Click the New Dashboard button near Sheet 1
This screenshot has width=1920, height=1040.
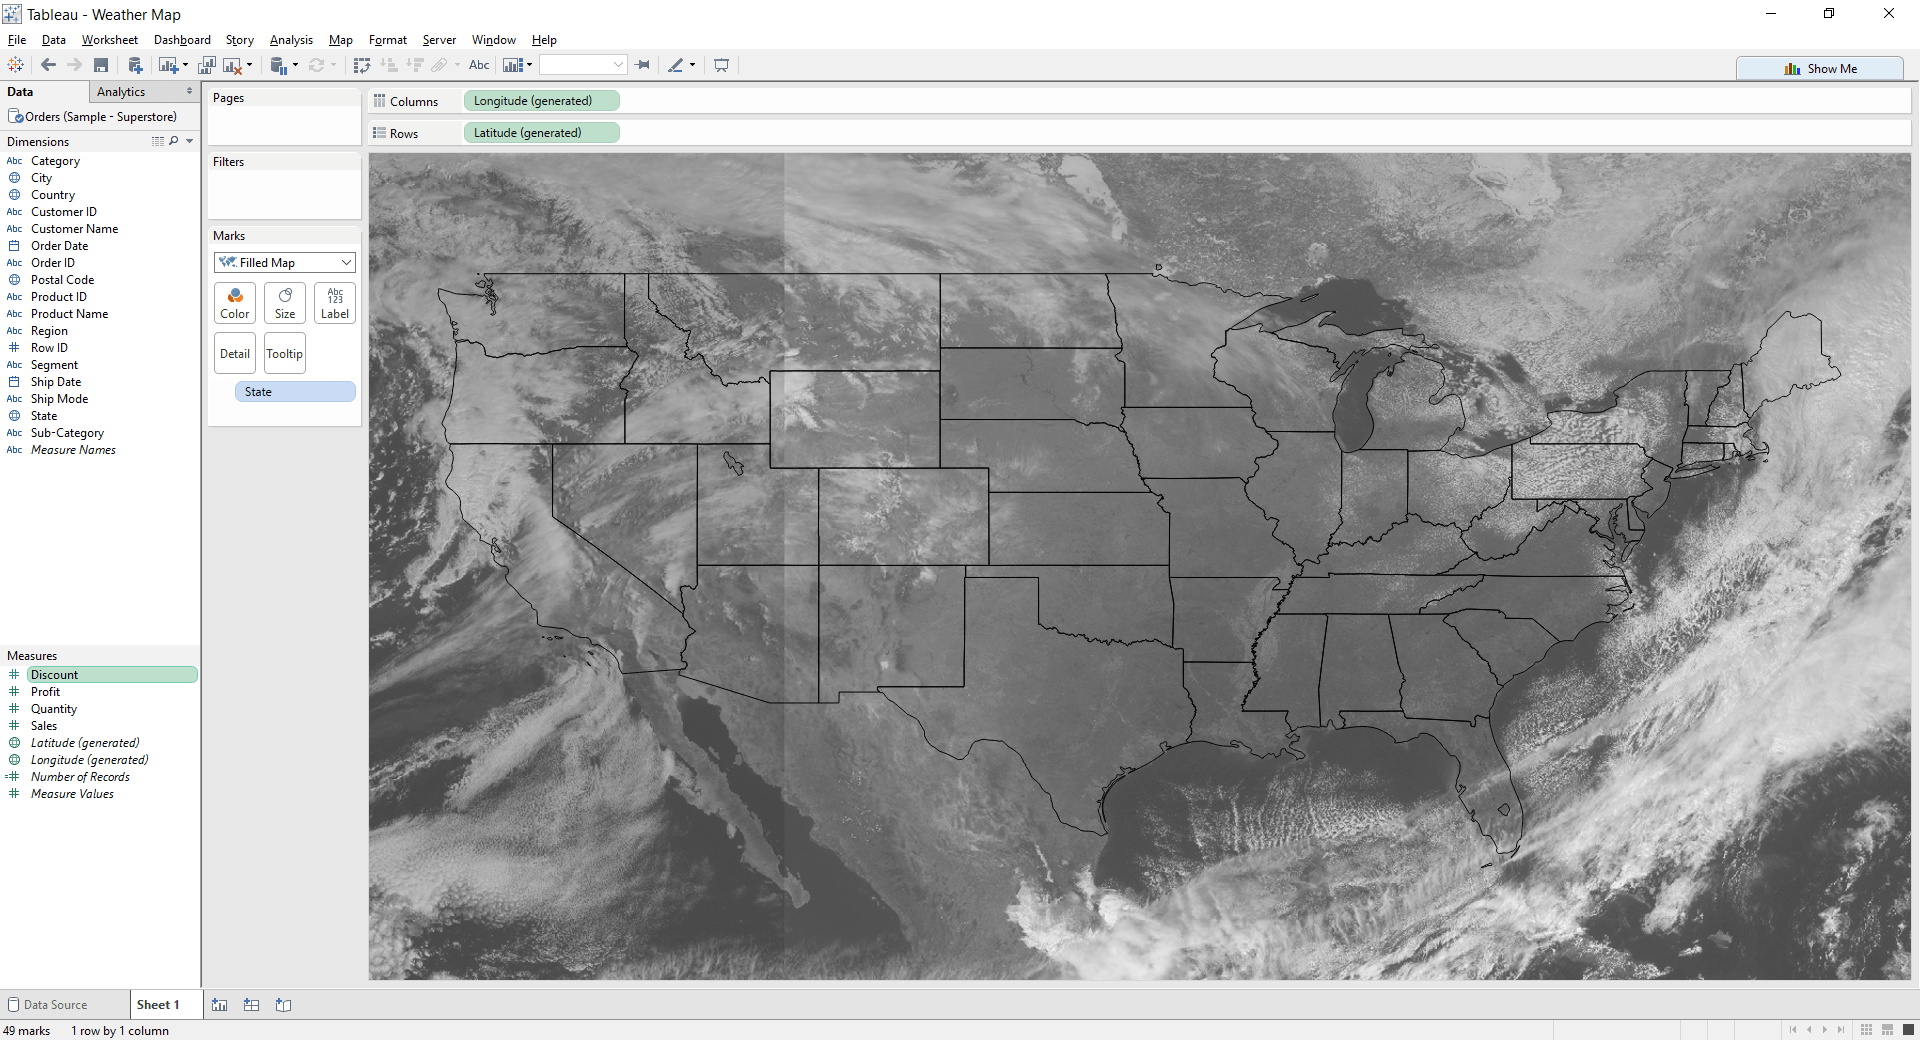click(251, 1005)
